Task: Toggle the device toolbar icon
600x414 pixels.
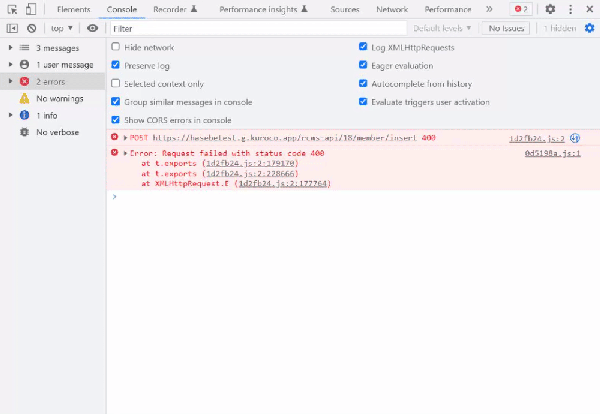Action: [31, 9]
